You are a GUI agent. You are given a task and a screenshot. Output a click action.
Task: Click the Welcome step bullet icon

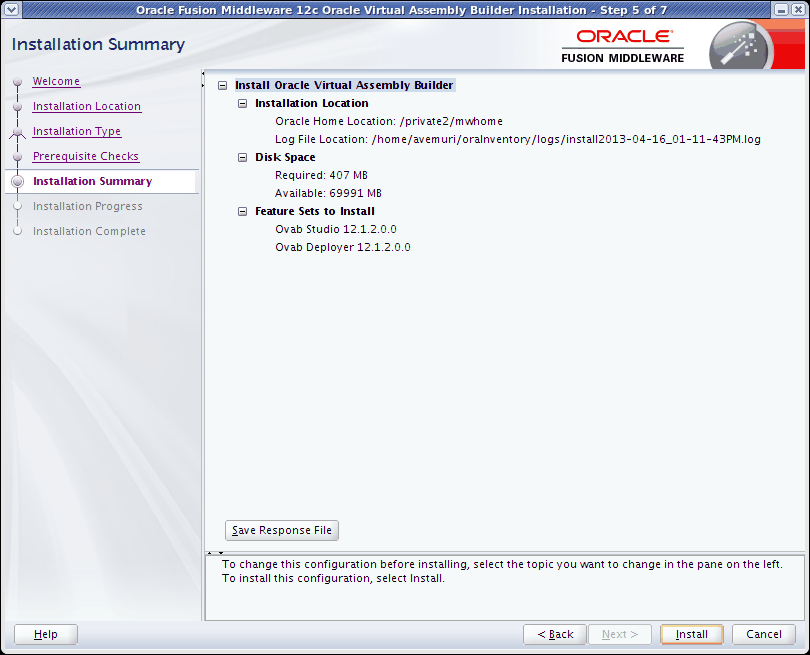tap(18, 82)
